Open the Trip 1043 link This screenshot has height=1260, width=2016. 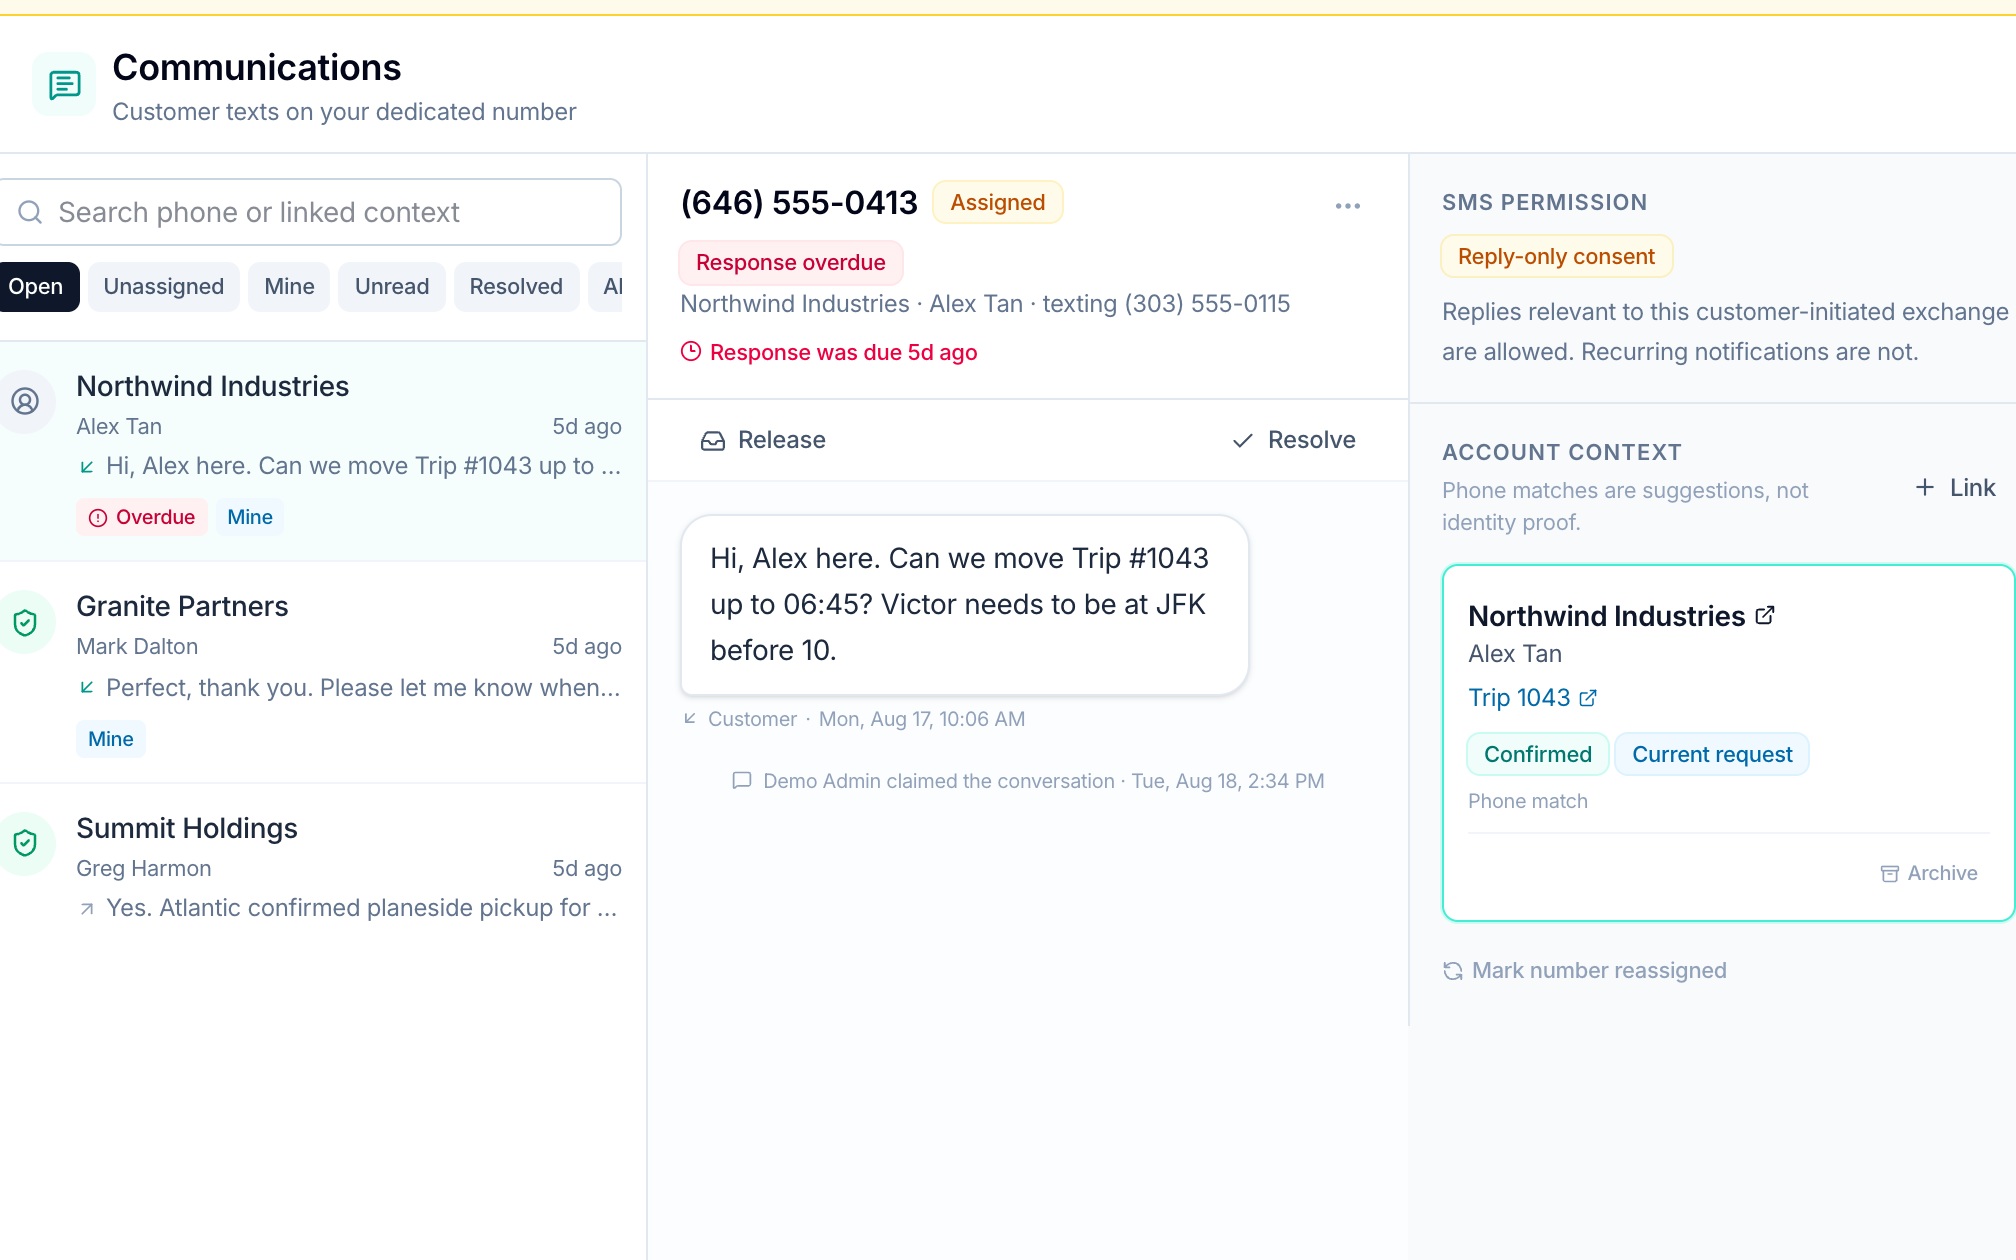(x=1532, y=698)
